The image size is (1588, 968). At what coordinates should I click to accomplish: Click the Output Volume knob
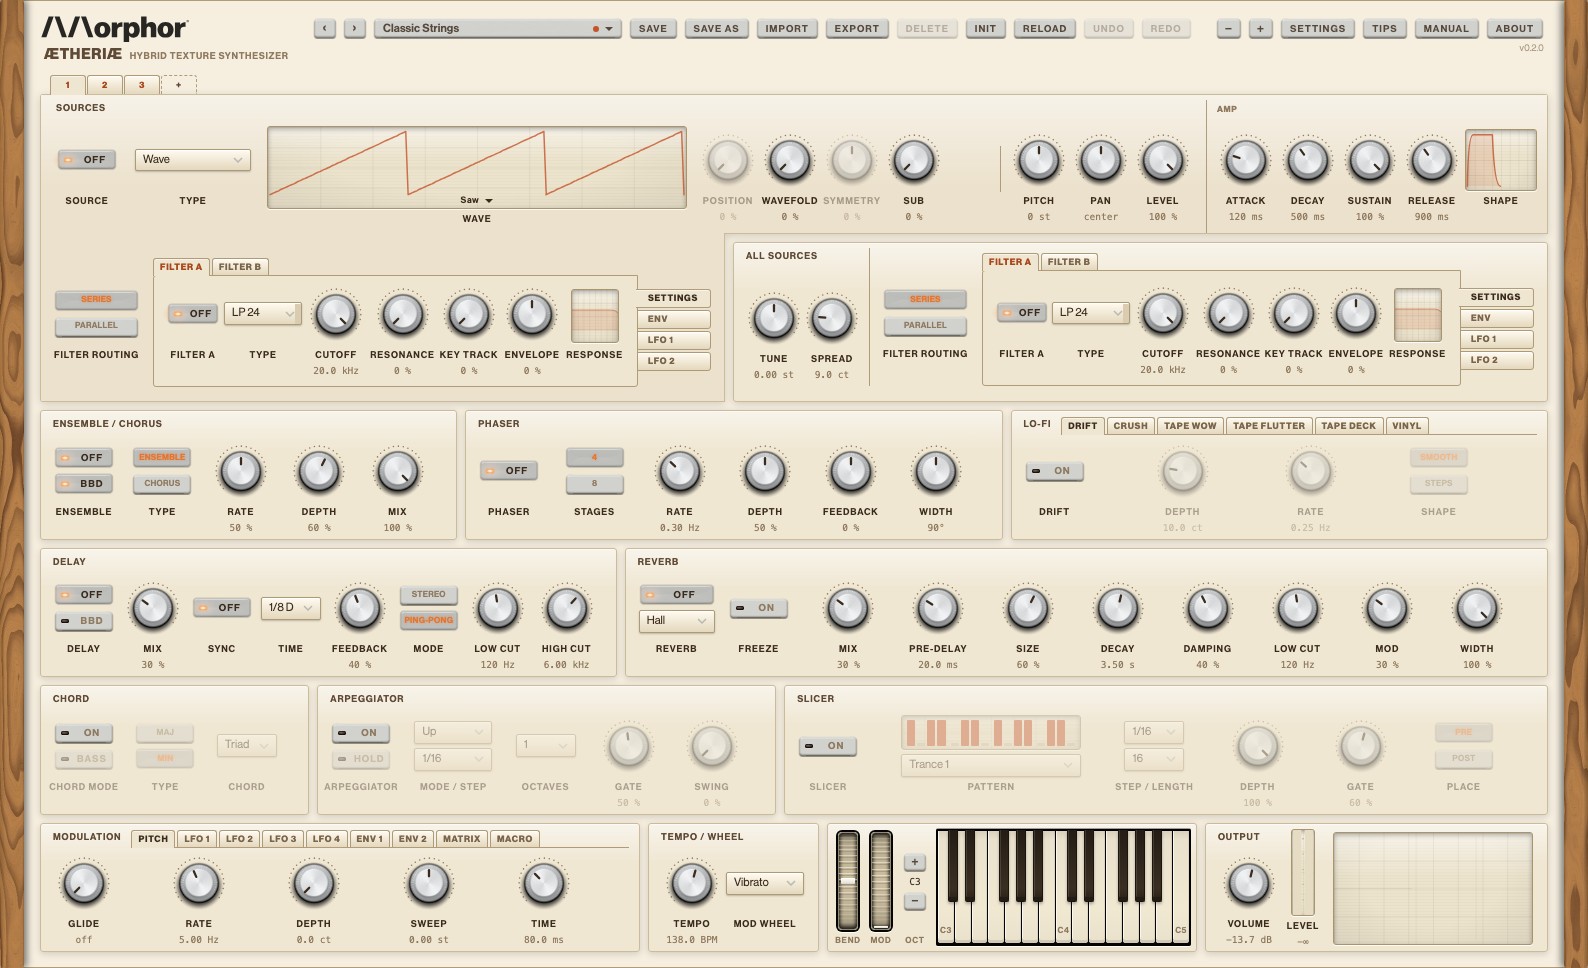(x=1248, y=883)
